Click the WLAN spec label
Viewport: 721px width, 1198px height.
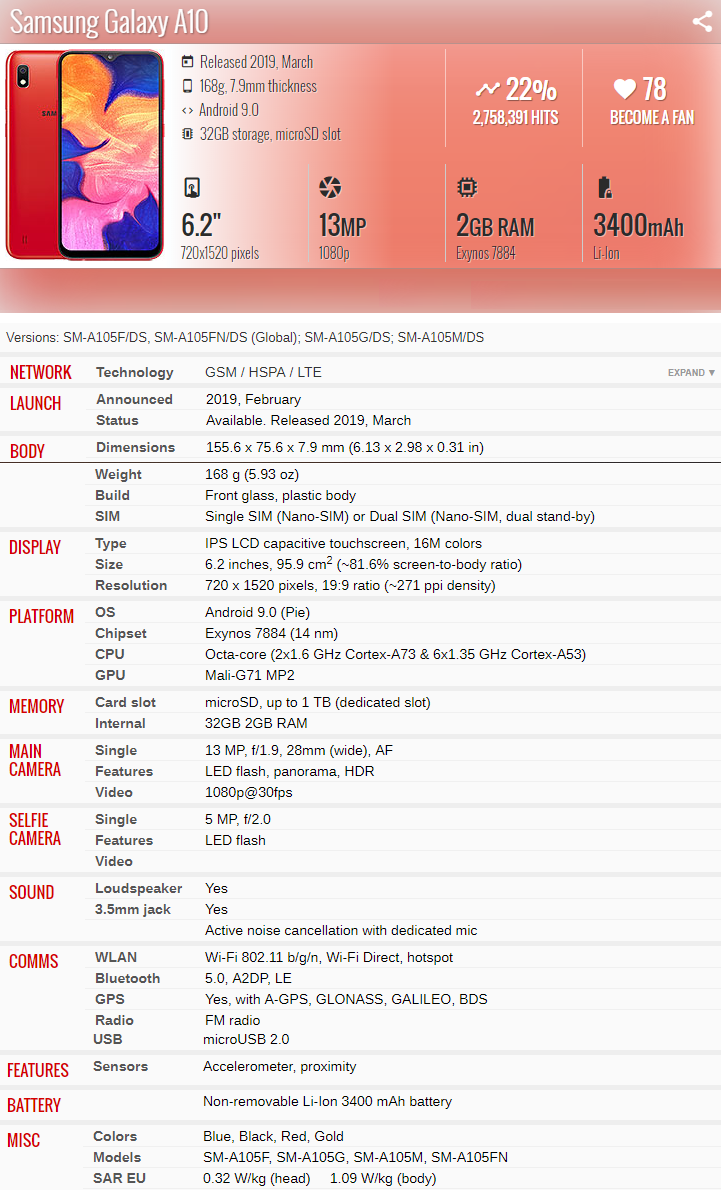[x=116, y=957]
